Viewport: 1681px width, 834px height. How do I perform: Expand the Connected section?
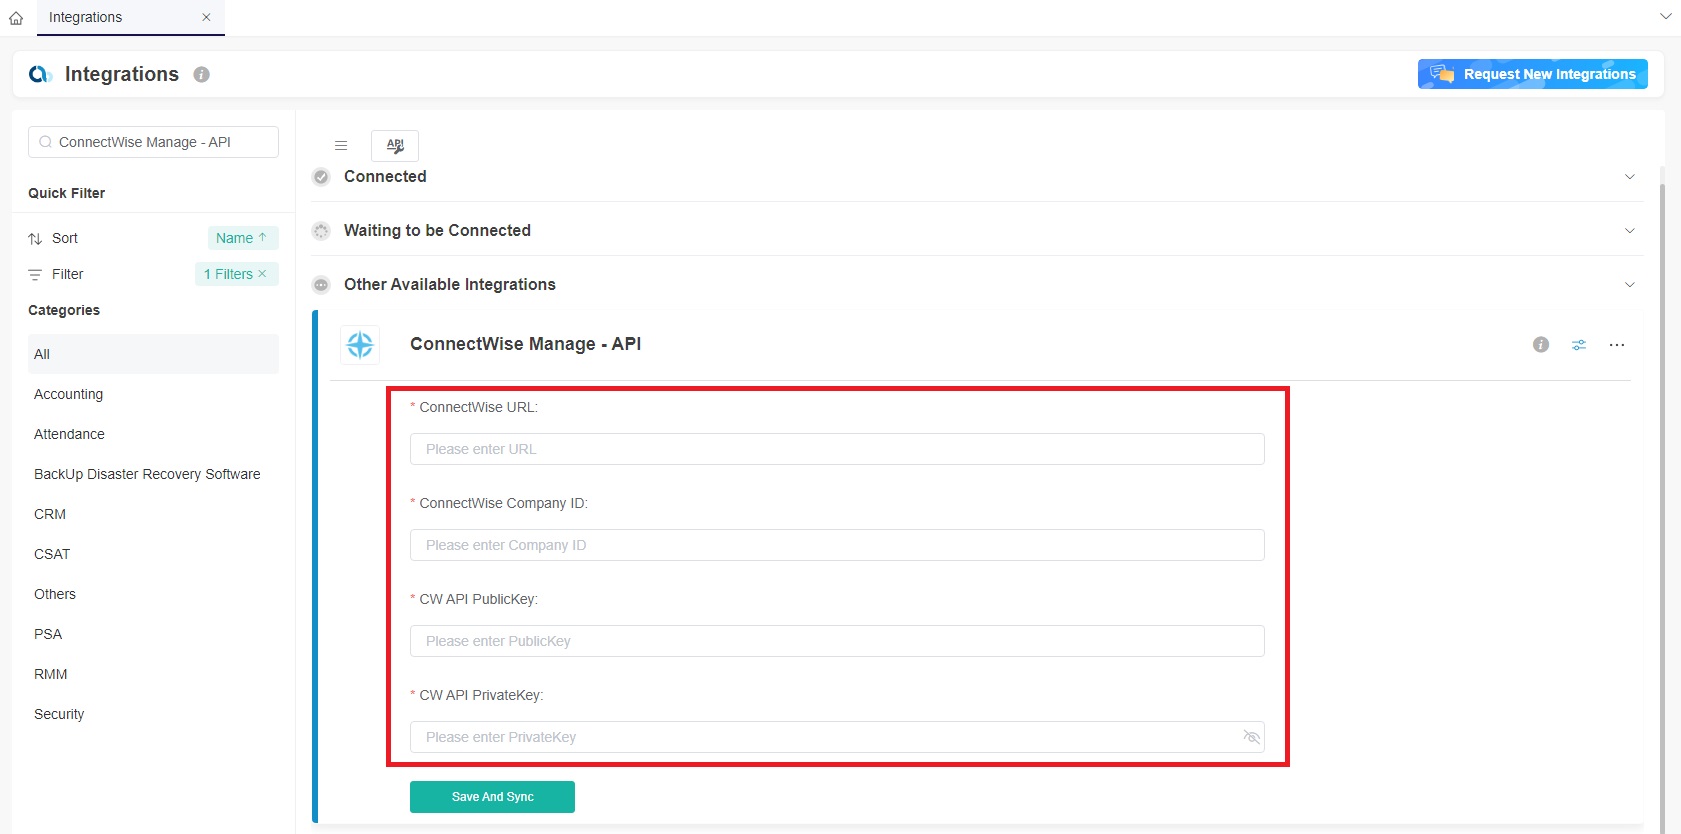(1629, 177)
